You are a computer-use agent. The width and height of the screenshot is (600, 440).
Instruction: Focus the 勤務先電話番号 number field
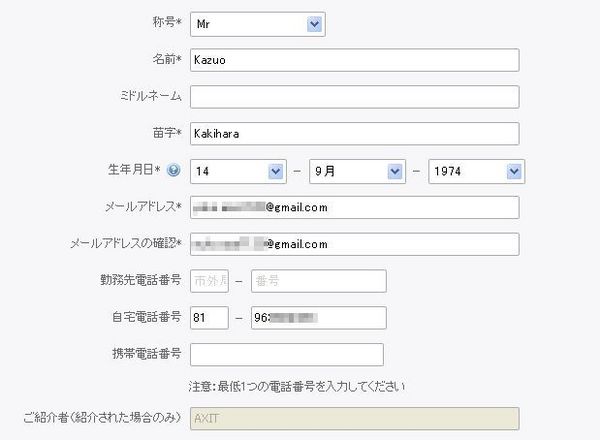tap(319, 281)
